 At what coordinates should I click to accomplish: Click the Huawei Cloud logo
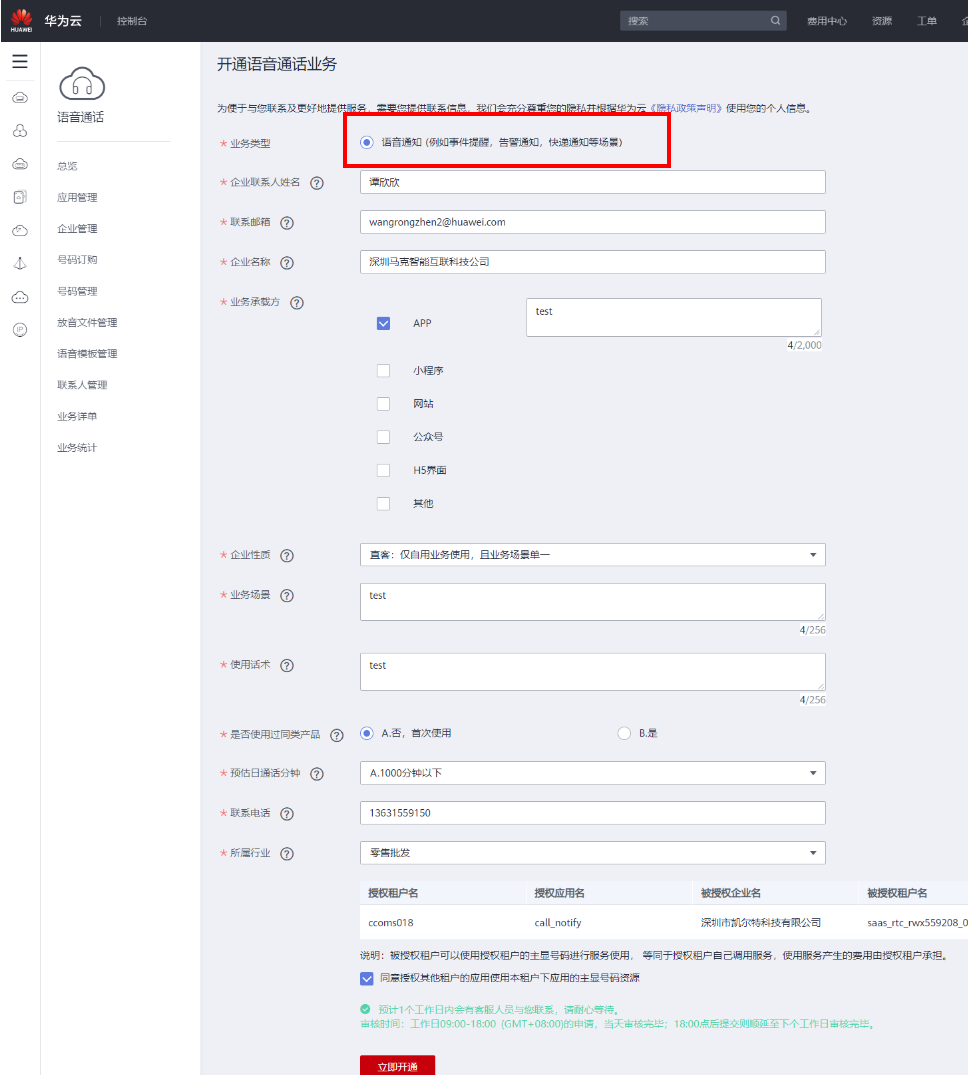point(22,20)
